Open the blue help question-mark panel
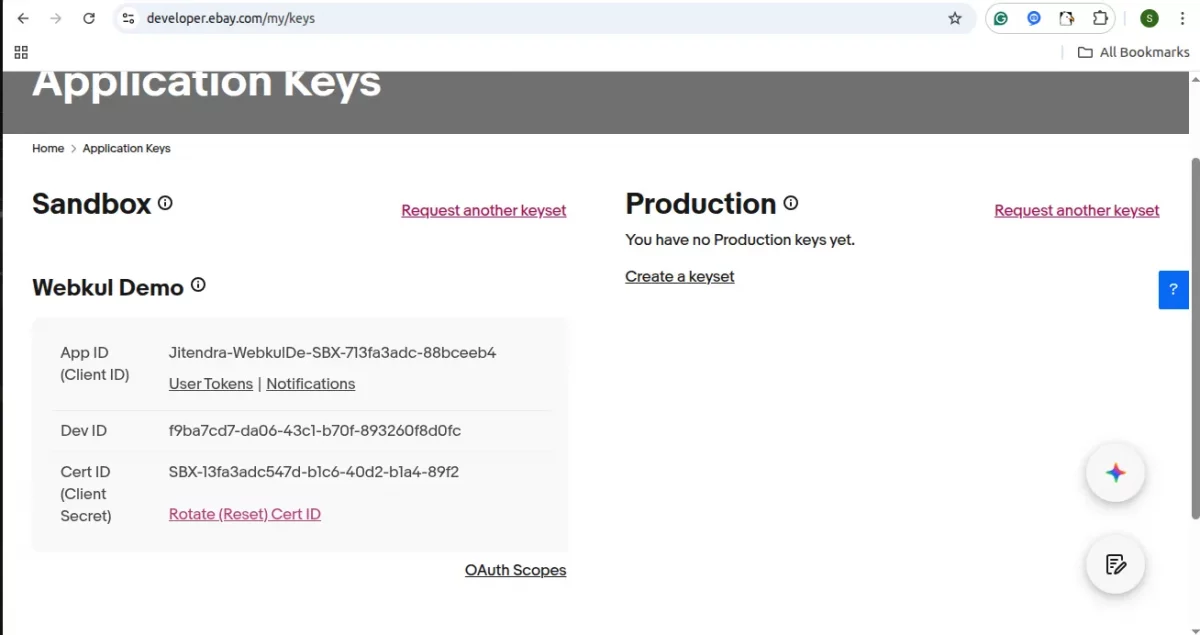 point(1173,289)
